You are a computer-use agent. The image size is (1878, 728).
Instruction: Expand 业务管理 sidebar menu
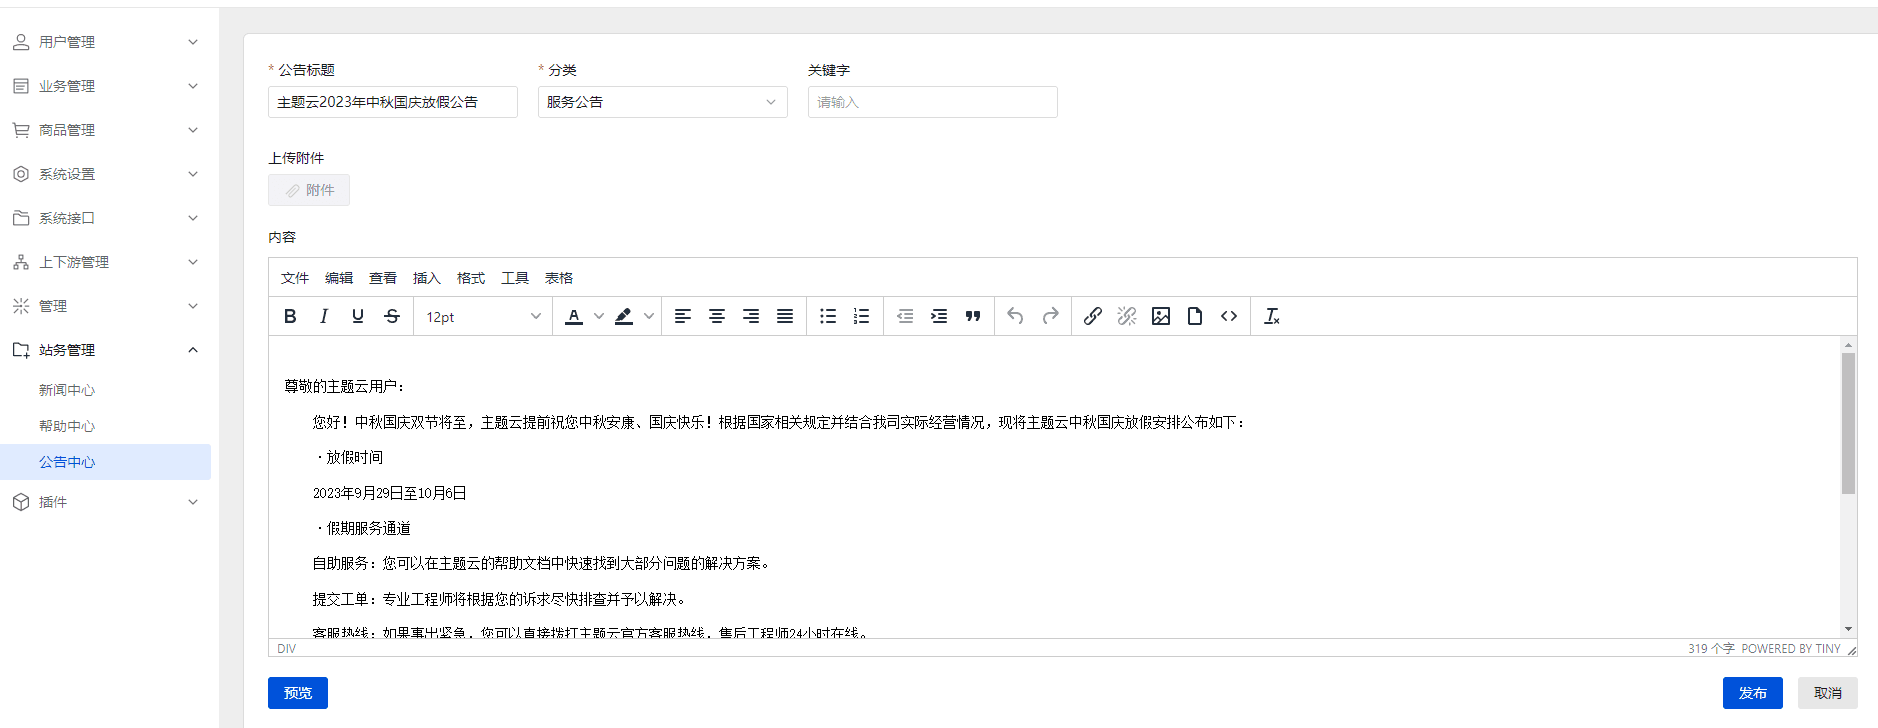click(105, 86)
